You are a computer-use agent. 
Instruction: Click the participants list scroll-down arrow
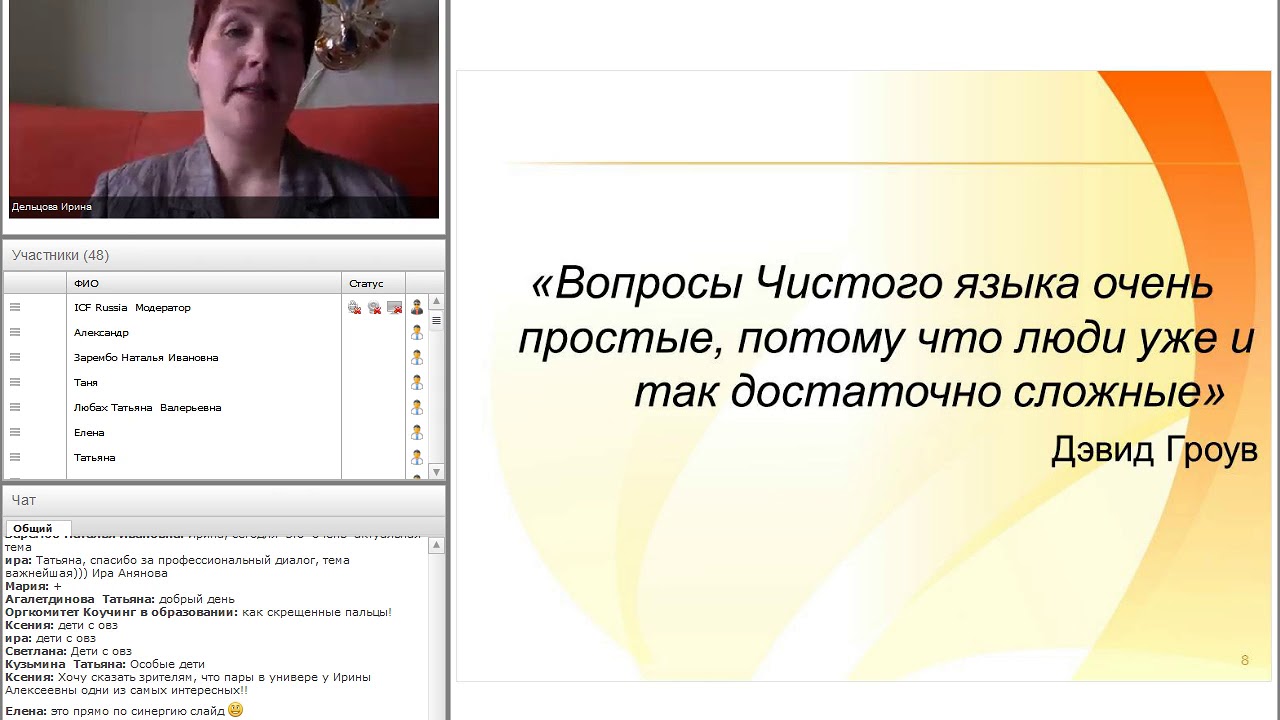click(x=436, y=471)
